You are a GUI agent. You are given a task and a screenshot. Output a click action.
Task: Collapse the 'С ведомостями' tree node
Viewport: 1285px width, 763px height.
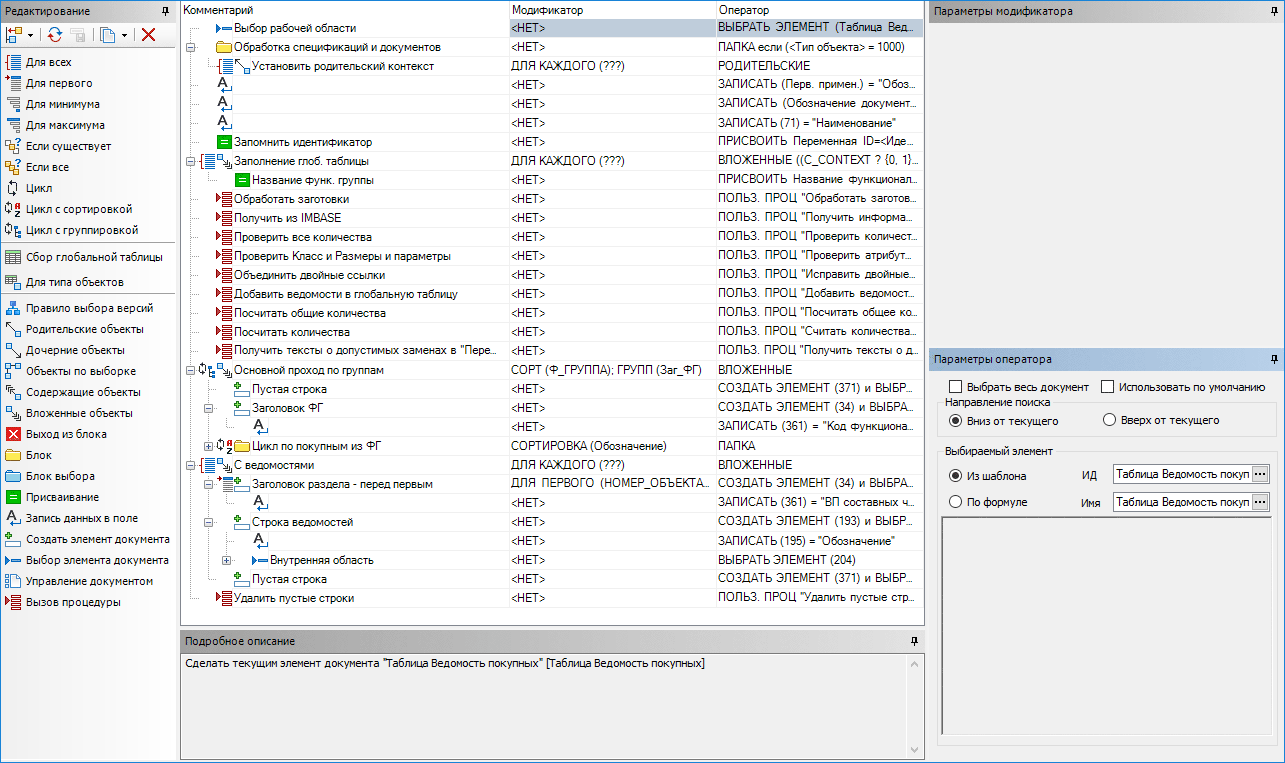pyautogui.click(x=191, y=465)
